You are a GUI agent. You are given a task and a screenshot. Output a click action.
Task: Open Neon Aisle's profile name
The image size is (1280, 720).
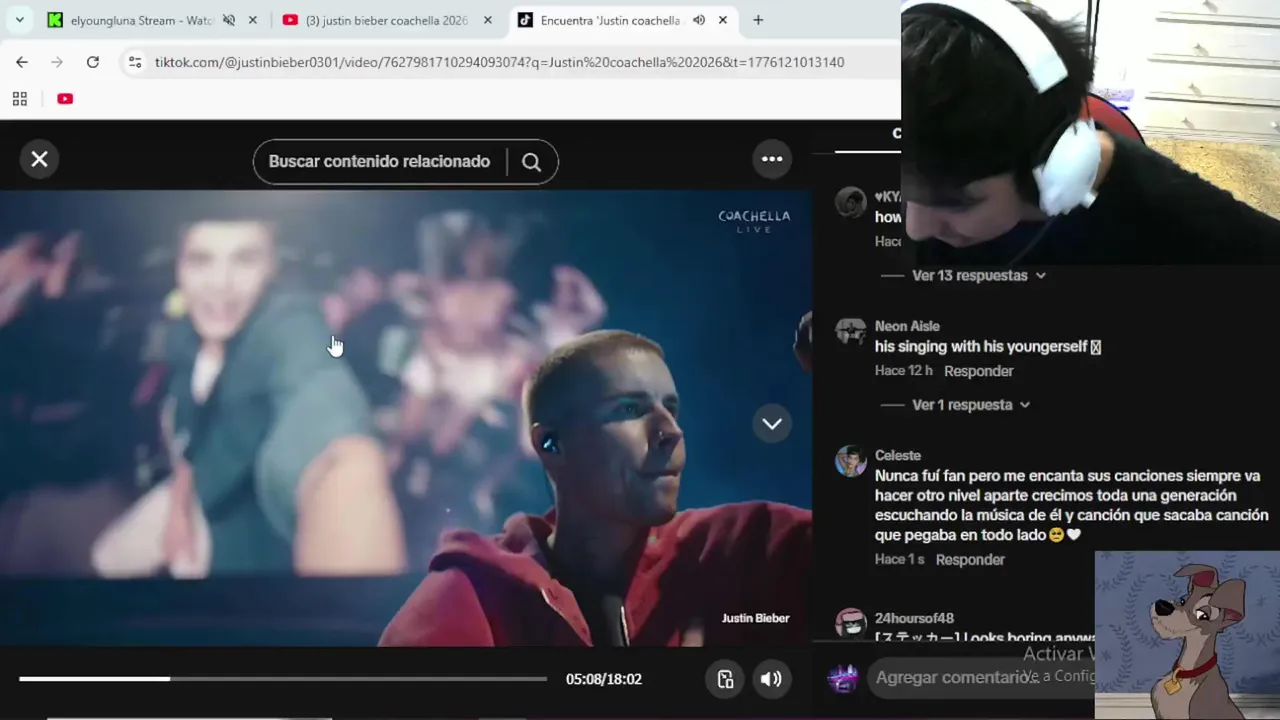[907, 326]
